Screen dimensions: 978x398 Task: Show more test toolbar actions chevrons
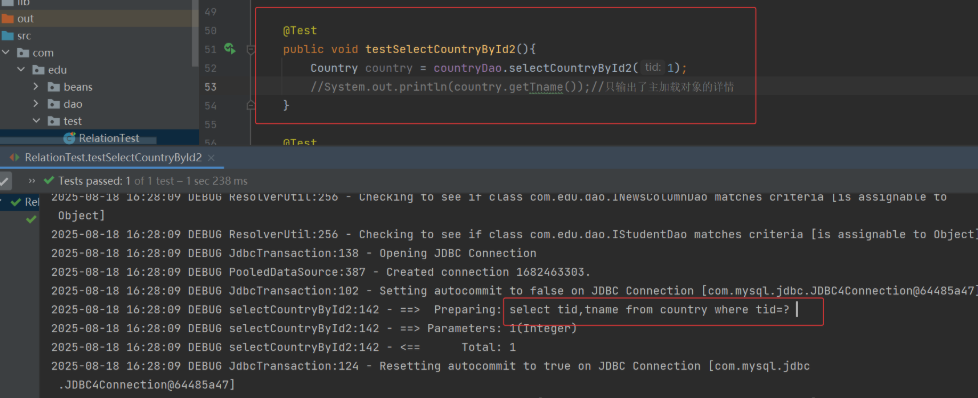[x=32, y=181]
